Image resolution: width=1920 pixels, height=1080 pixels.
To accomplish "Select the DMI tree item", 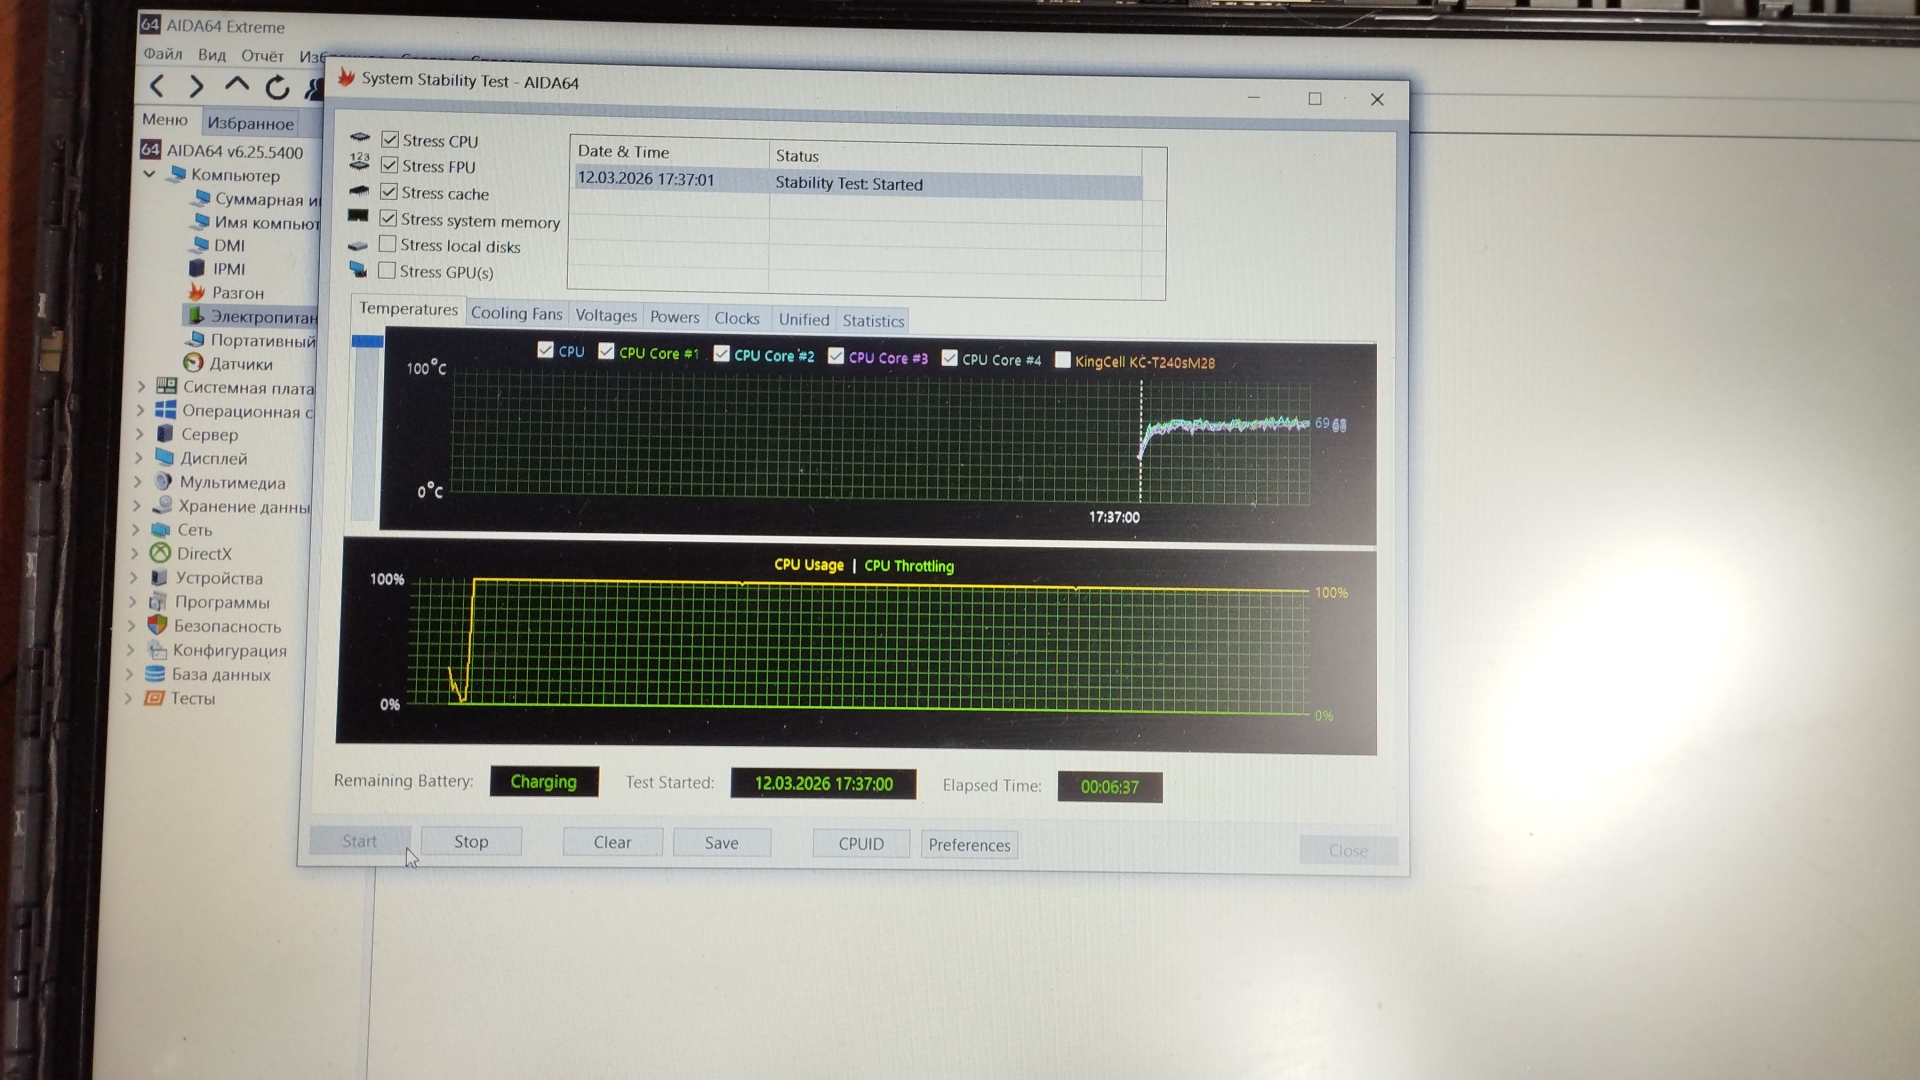I will tap(228, 246).
